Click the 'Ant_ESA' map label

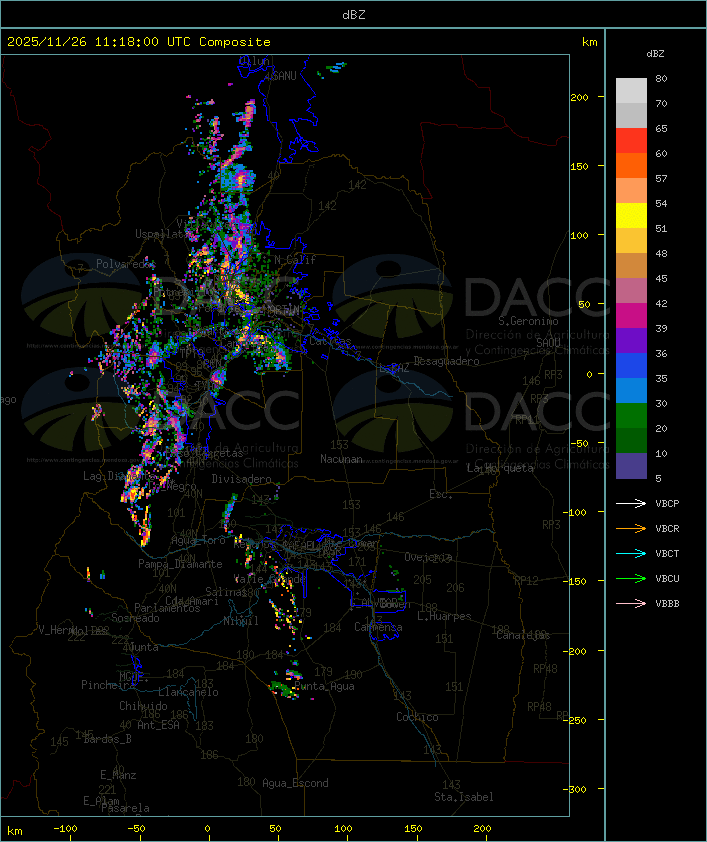coord(158,725)
